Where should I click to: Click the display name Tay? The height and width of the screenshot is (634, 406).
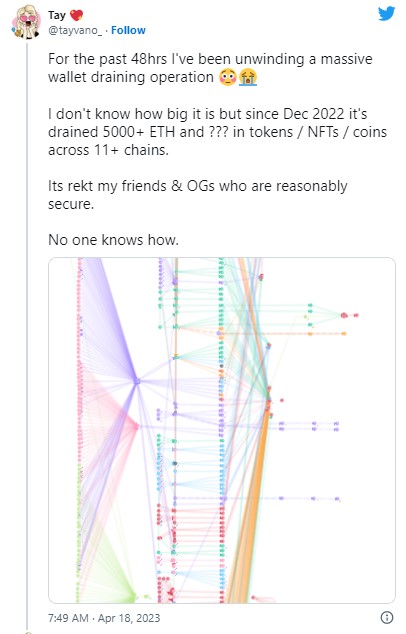tap(57, 15)
